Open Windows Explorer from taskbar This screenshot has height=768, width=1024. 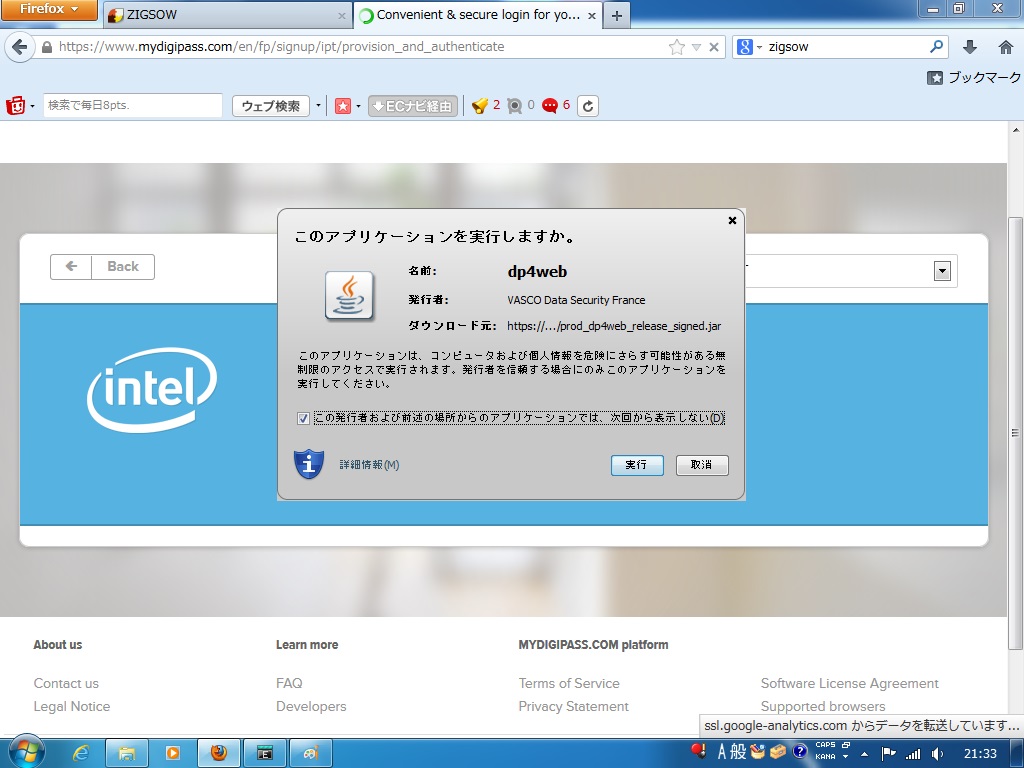pyautogui.click(x=127, y=753)
